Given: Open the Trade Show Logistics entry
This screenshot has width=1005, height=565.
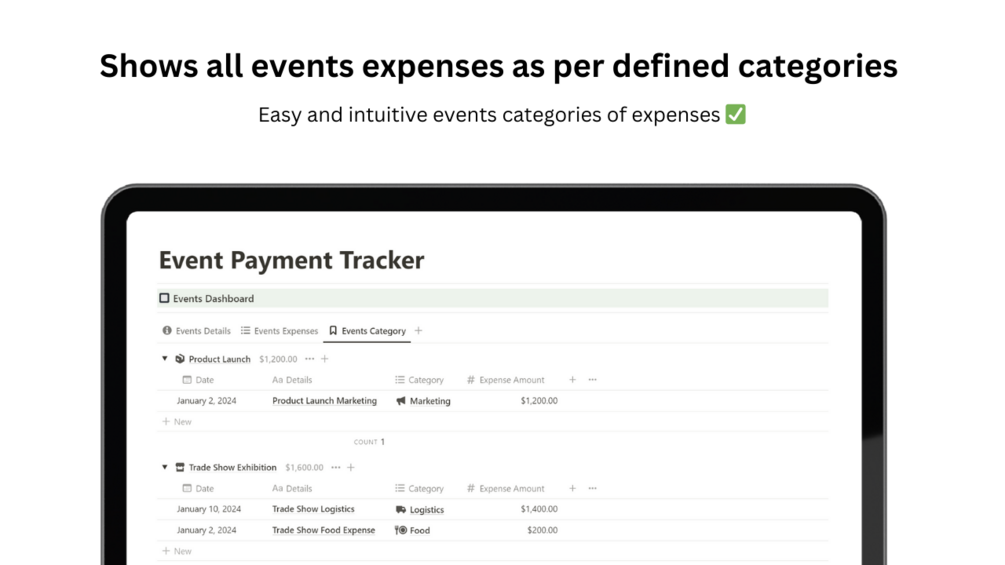Looking at the screenshot, I should point(313,509).
